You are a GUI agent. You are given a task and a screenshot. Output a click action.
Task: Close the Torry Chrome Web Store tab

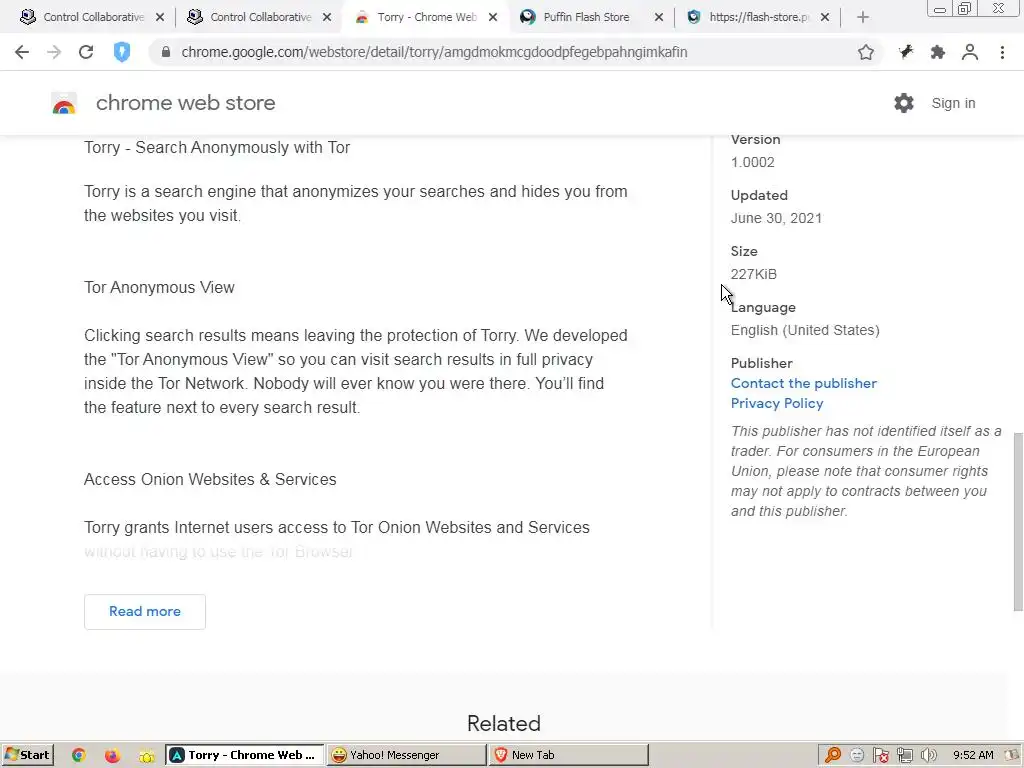click(x=493, y=18)
